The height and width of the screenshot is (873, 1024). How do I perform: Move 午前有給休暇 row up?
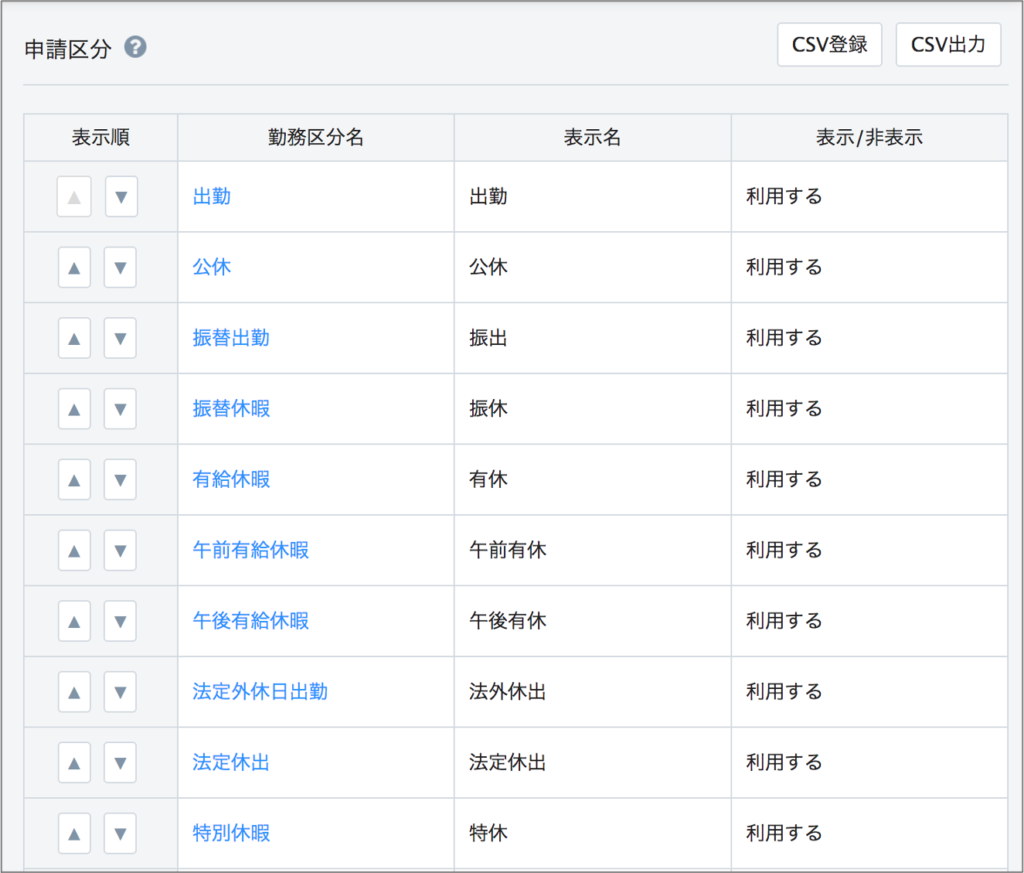tap(74, 550)
